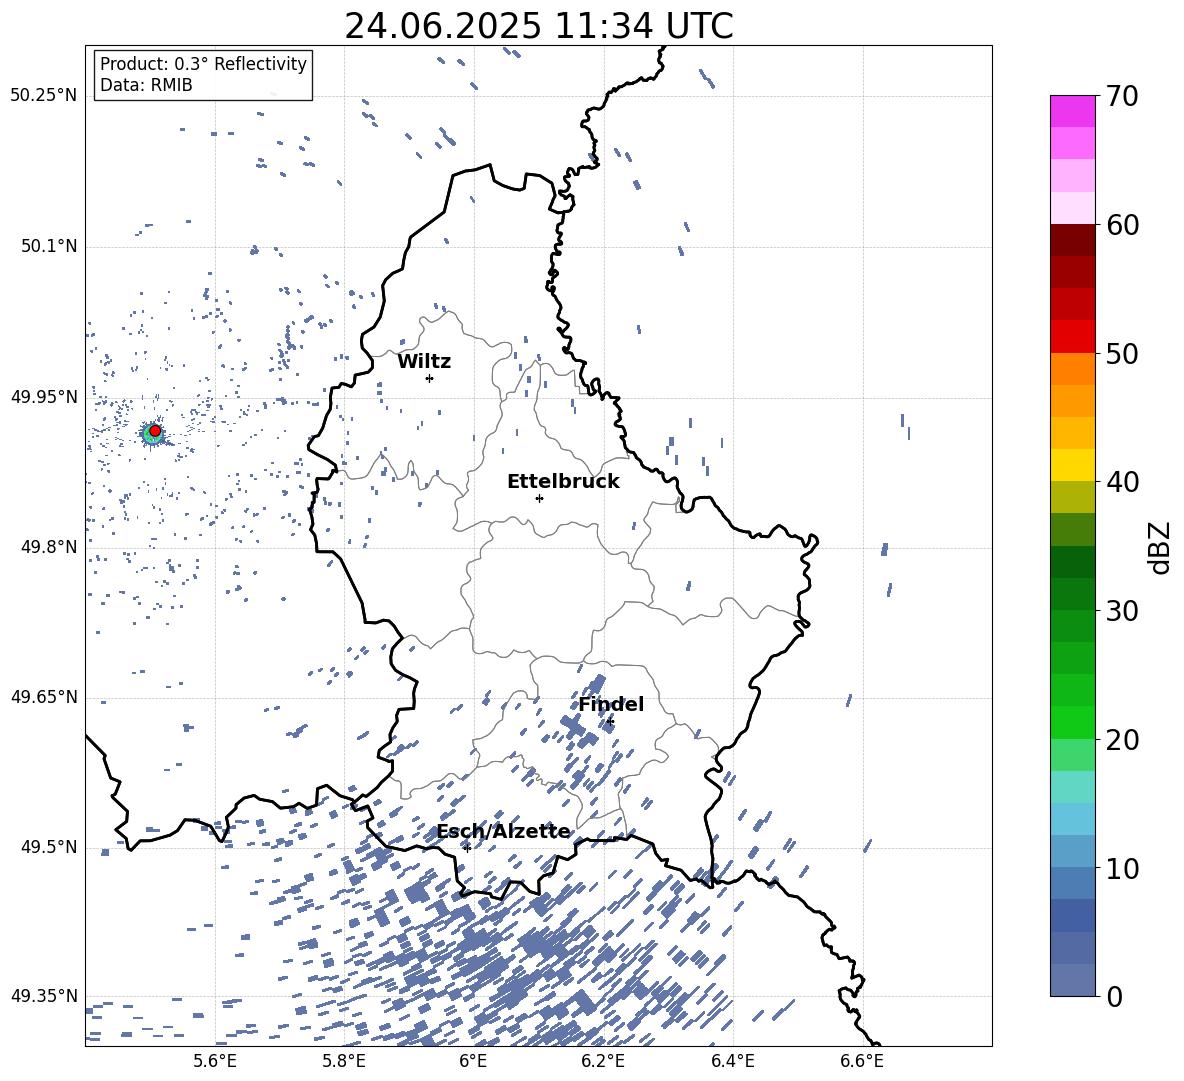
Task: Click the Ettelbruck city label
Action: point(563,482)
